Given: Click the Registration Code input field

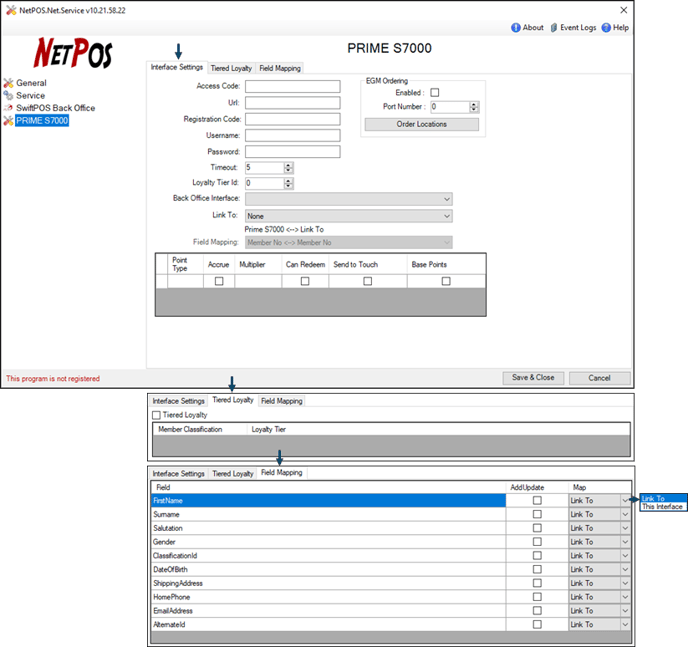Looking at the screenshot, I should tap(293, 119).
